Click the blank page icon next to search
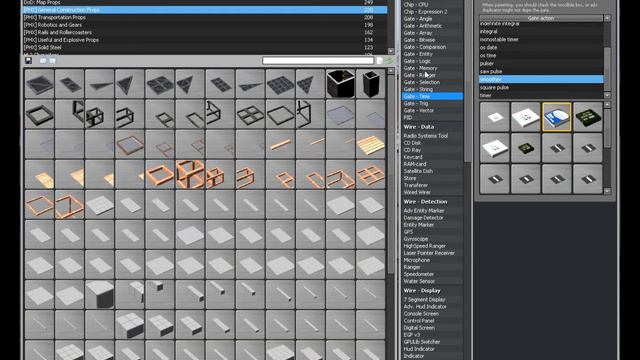The width and height of the screenshot is (640, 360). click(x=379, y=61)
